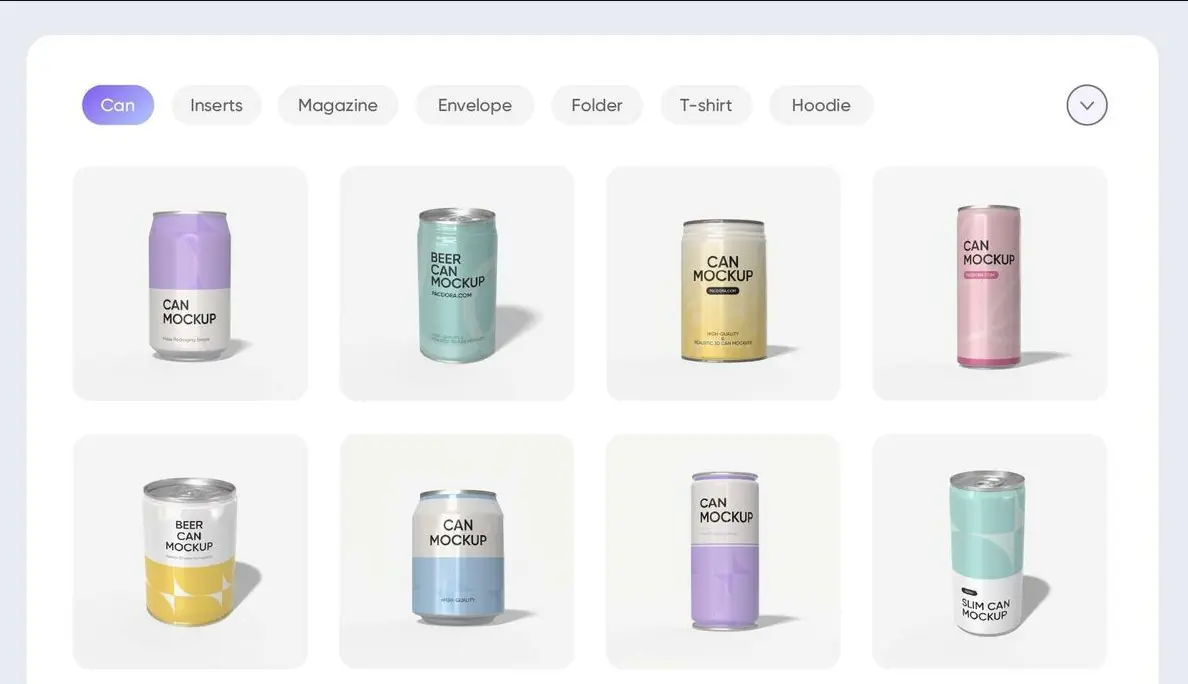1188x684 pixels.
Task: Open the gallery card containing the gold star pattern
Action: pyautogui.click(x=190, y=551)
